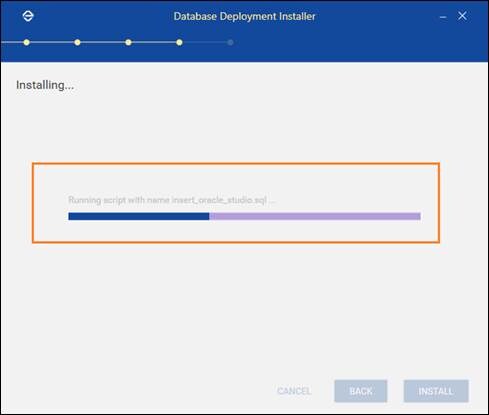Image resolution: width=489 pixels, height=415 pixels.
Task: Select the fourth highlighted step dot
Action: [x=179, y=42]
